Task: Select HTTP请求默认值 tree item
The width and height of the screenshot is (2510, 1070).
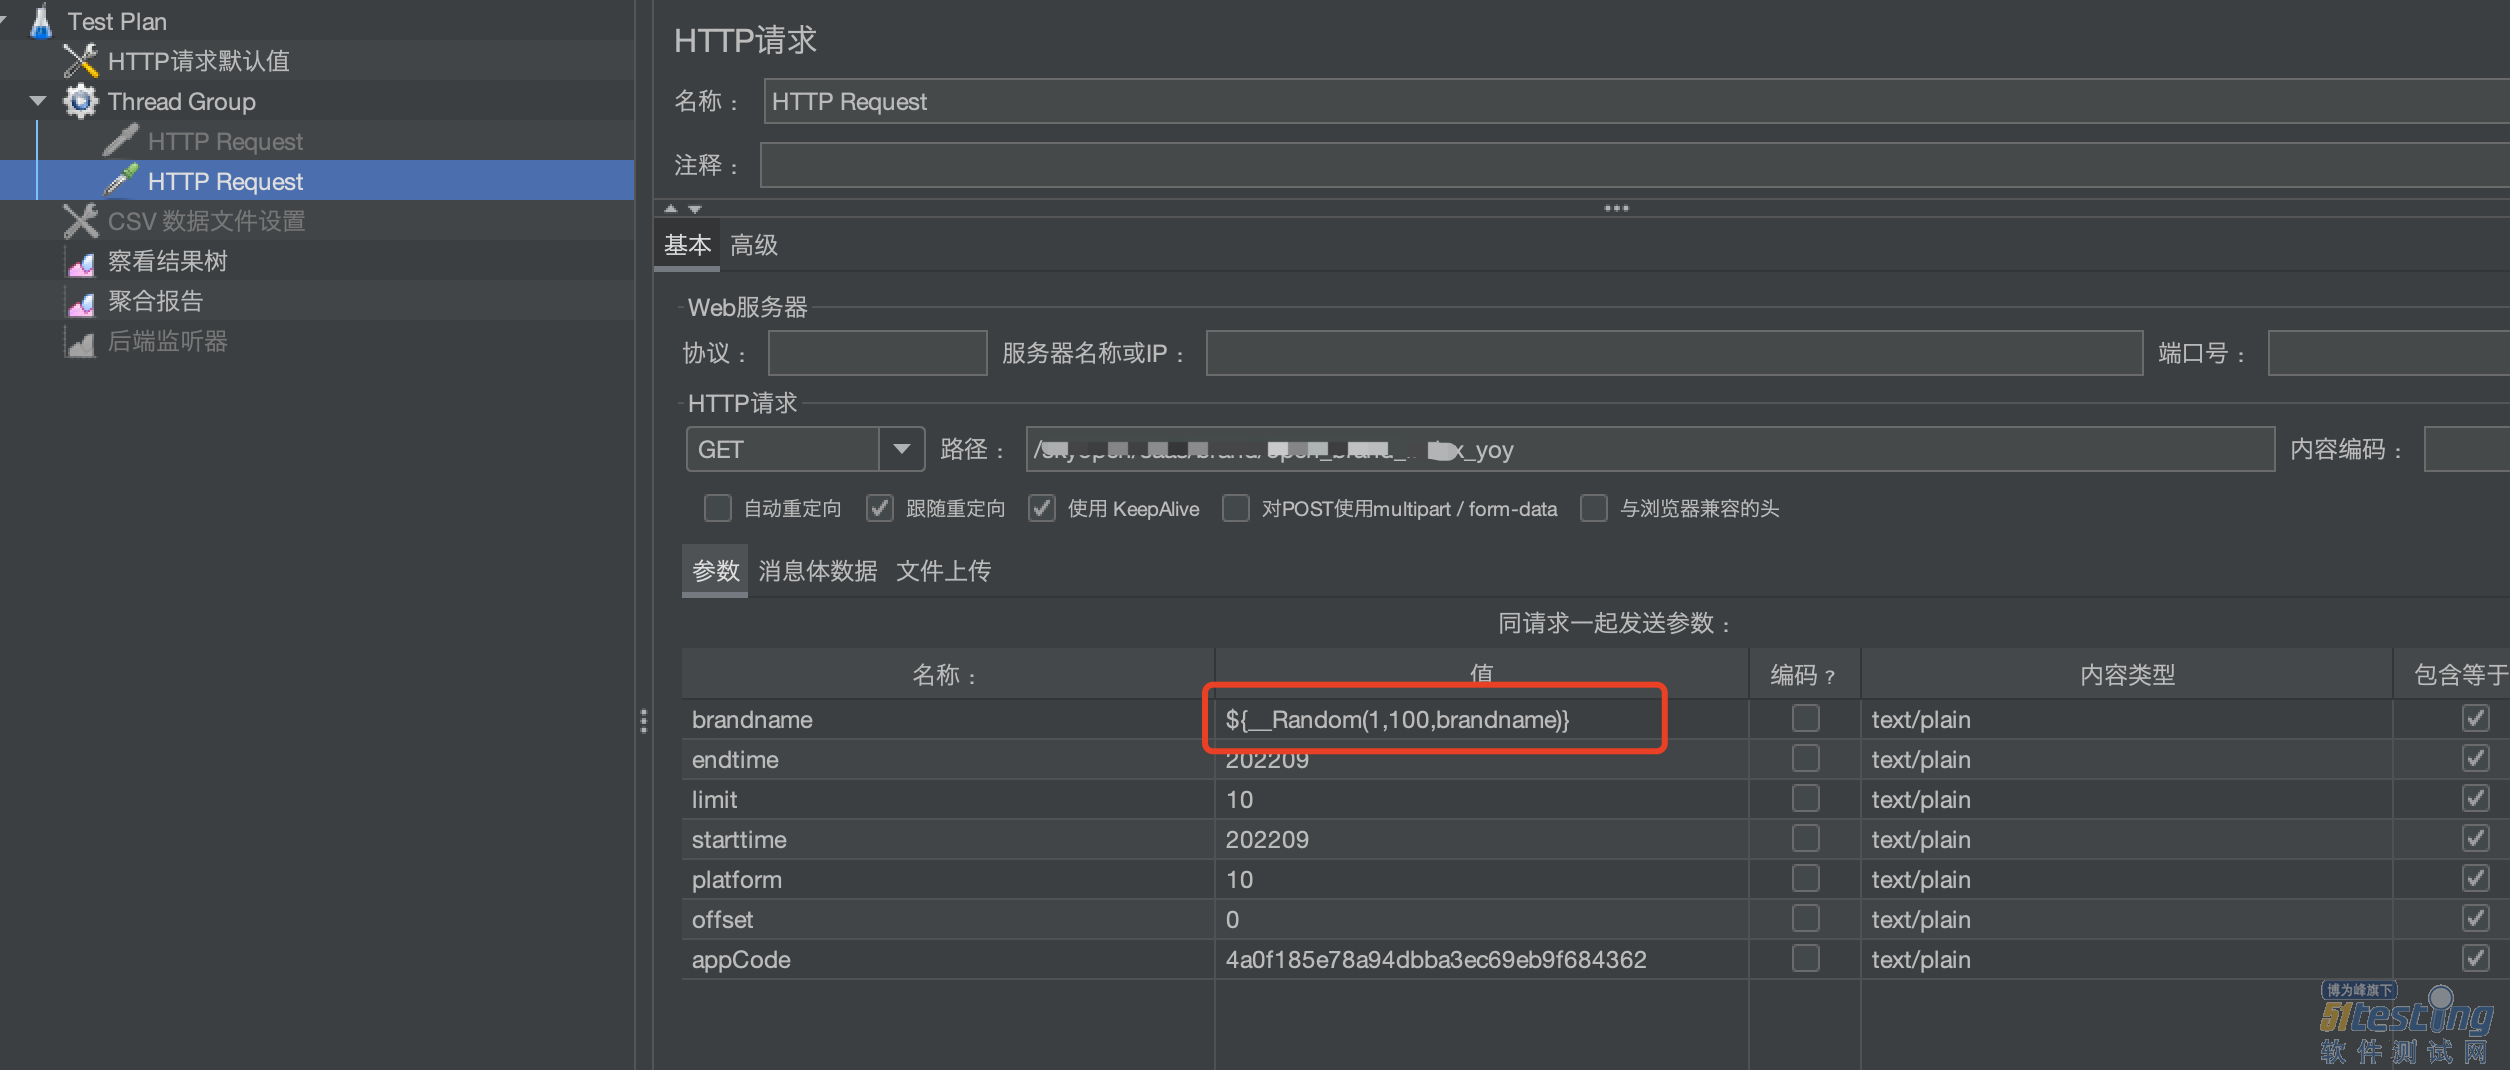Action: pyautogui.click(x=199, y=61)
